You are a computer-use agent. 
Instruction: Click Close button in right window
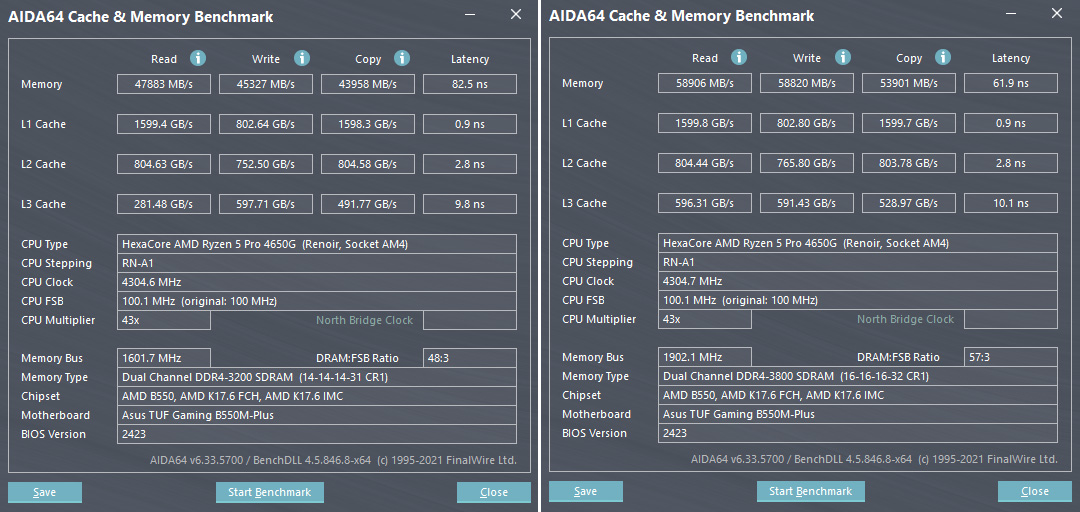pyautogui.click(x=1035, y=491)
